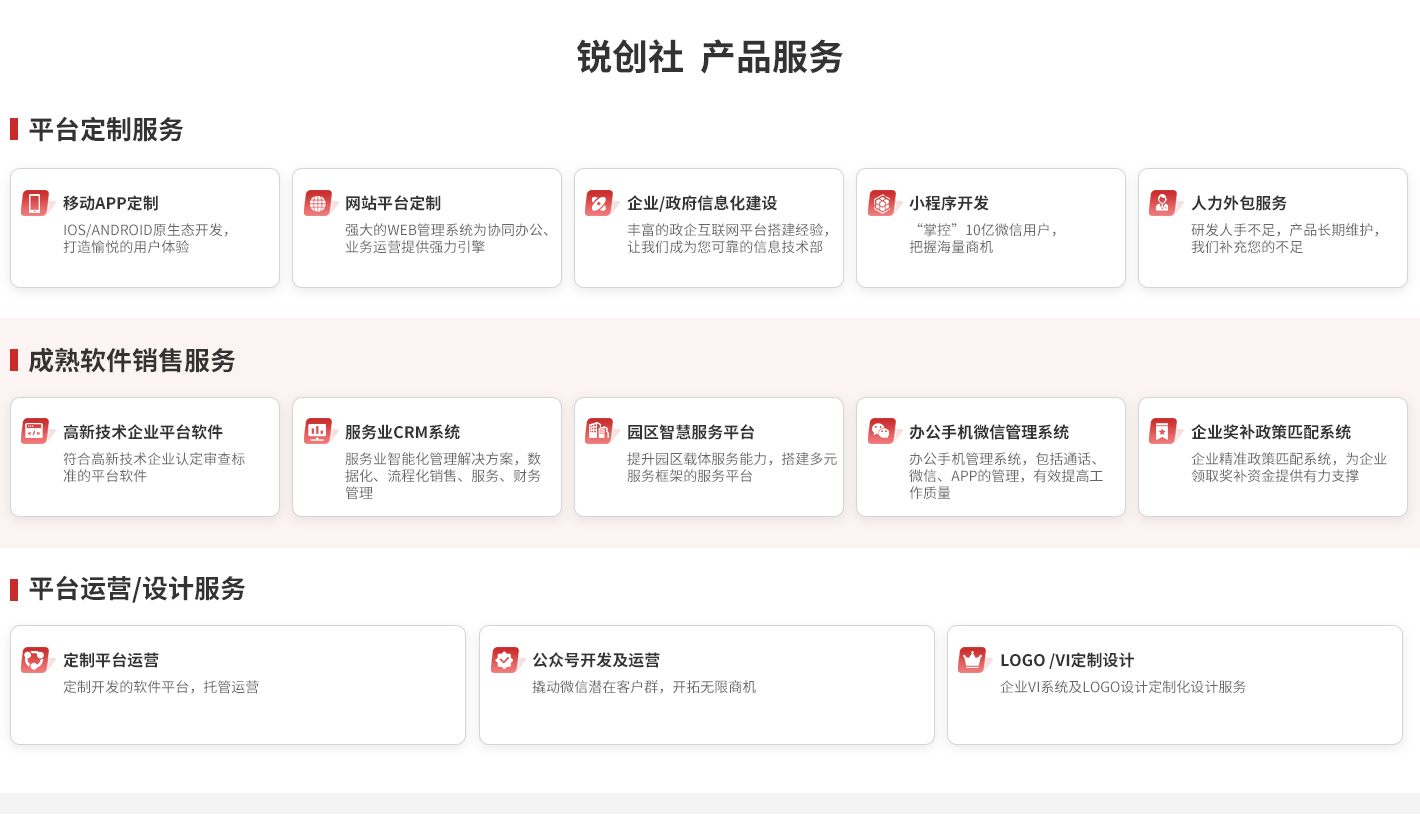Click the cube icon on 小程序开发 card
Viewport: 1420px width, 816px height.
tap(883, 202)
